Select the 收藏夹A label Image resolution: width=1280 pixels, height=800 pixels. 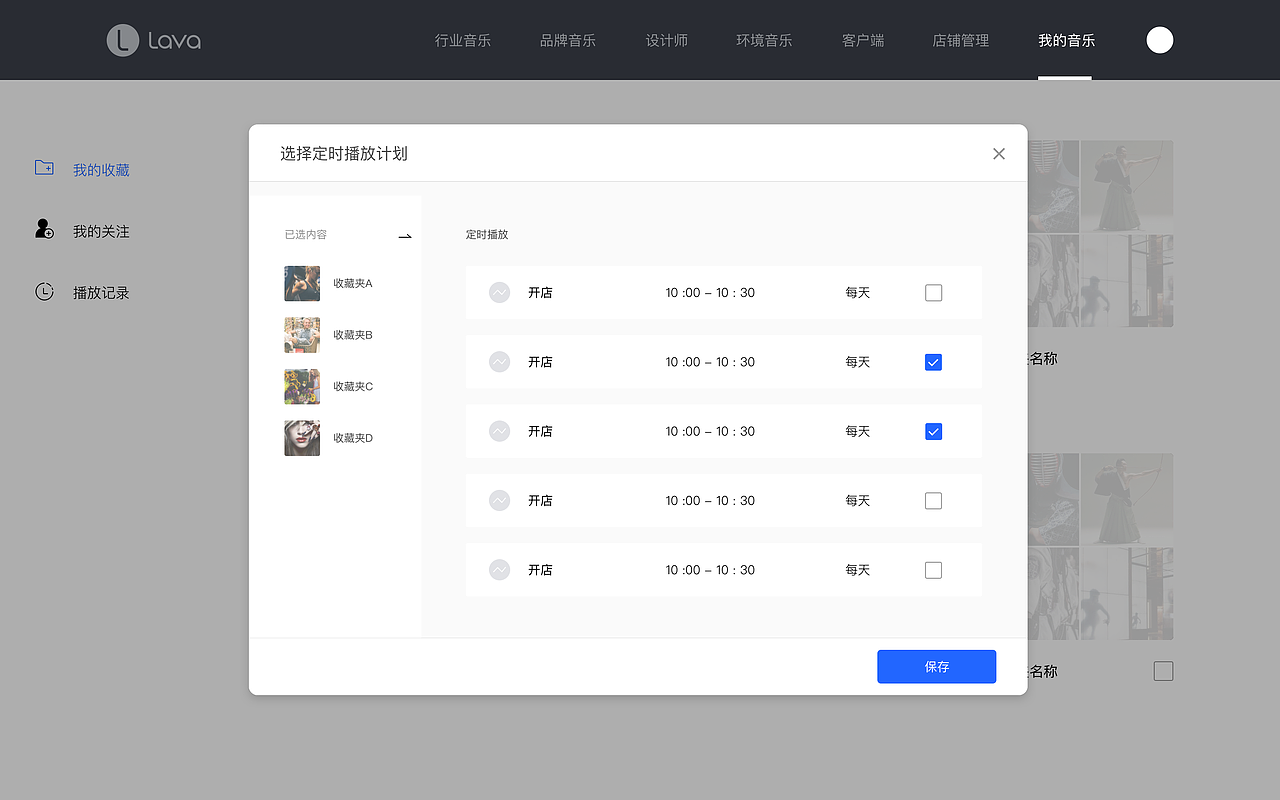tap(353, 283)
